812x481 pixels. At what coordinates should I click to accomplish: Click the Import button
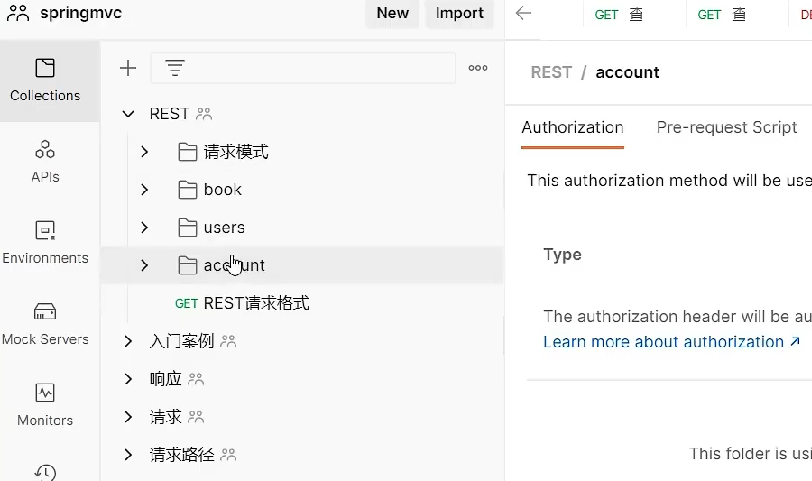[x=460, y=13]
